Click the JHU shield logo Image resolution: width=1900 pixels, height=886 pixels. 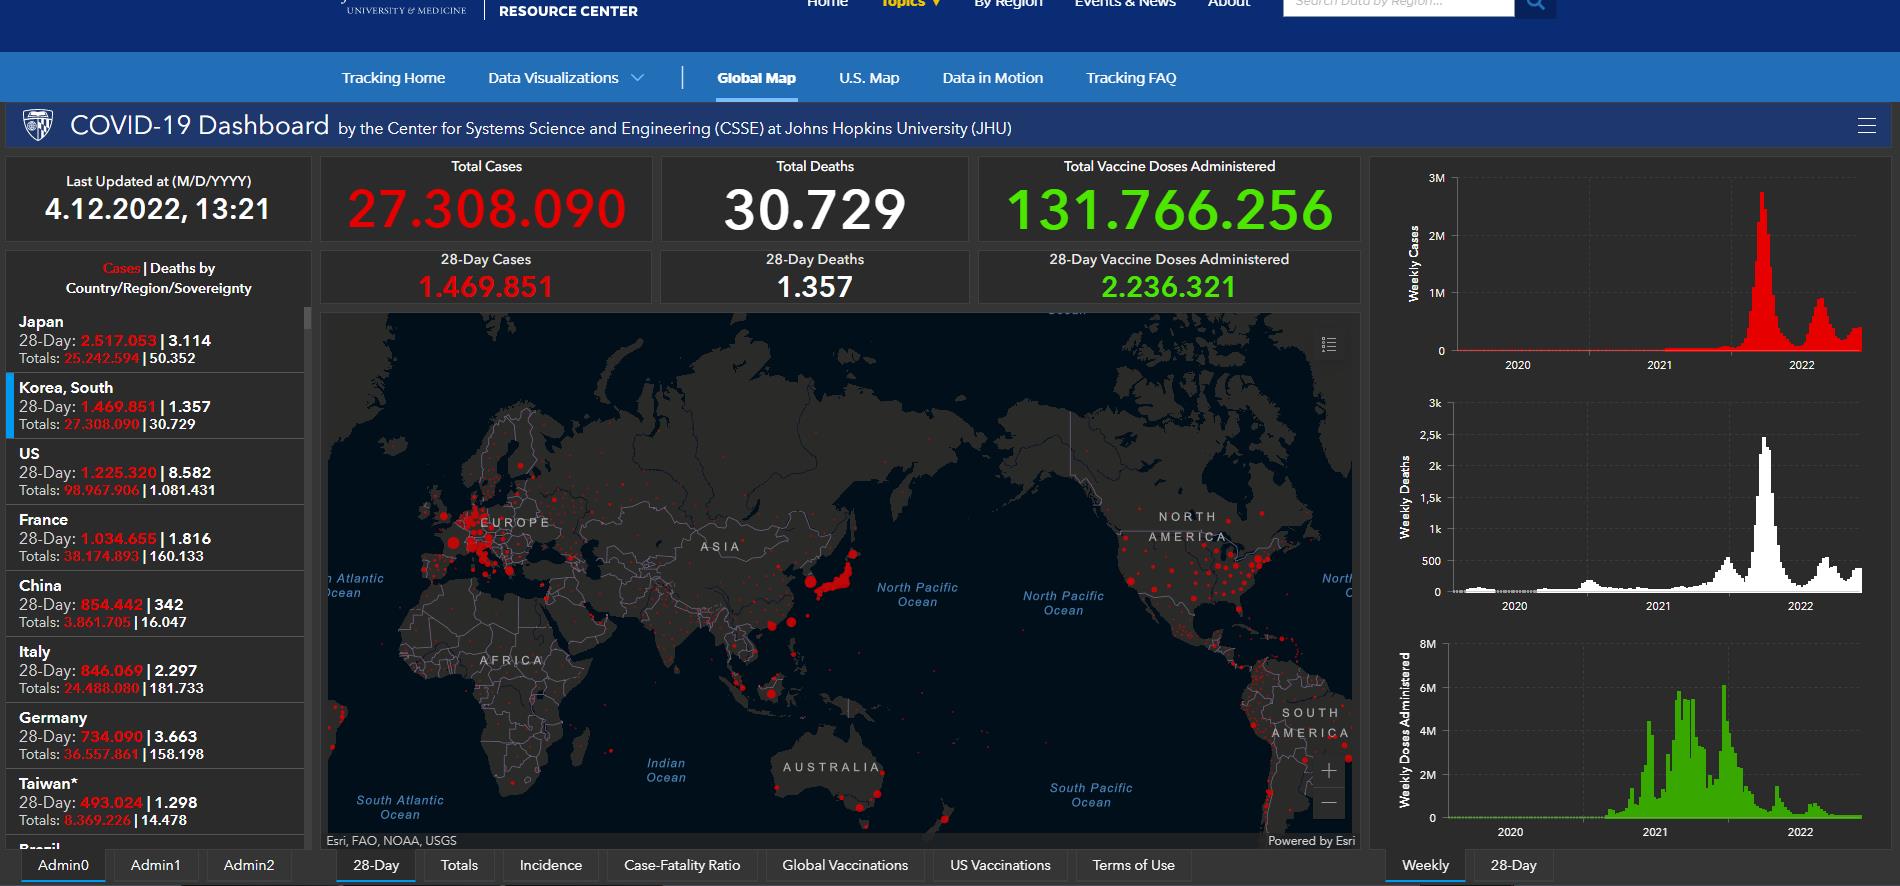pyautogui.click(x=38, y=126)
